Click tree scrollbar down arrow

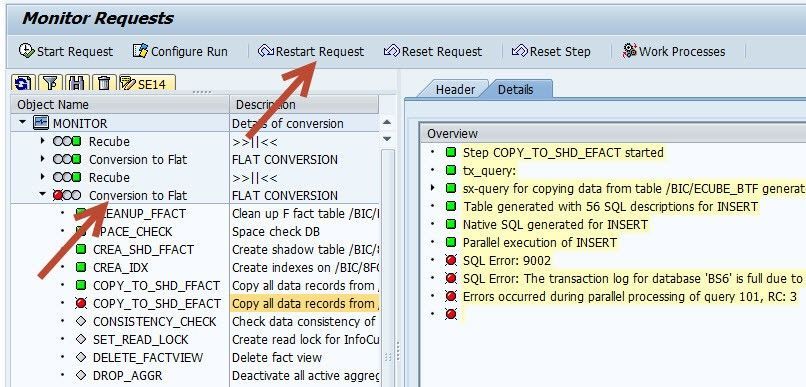tap(387, 139)
